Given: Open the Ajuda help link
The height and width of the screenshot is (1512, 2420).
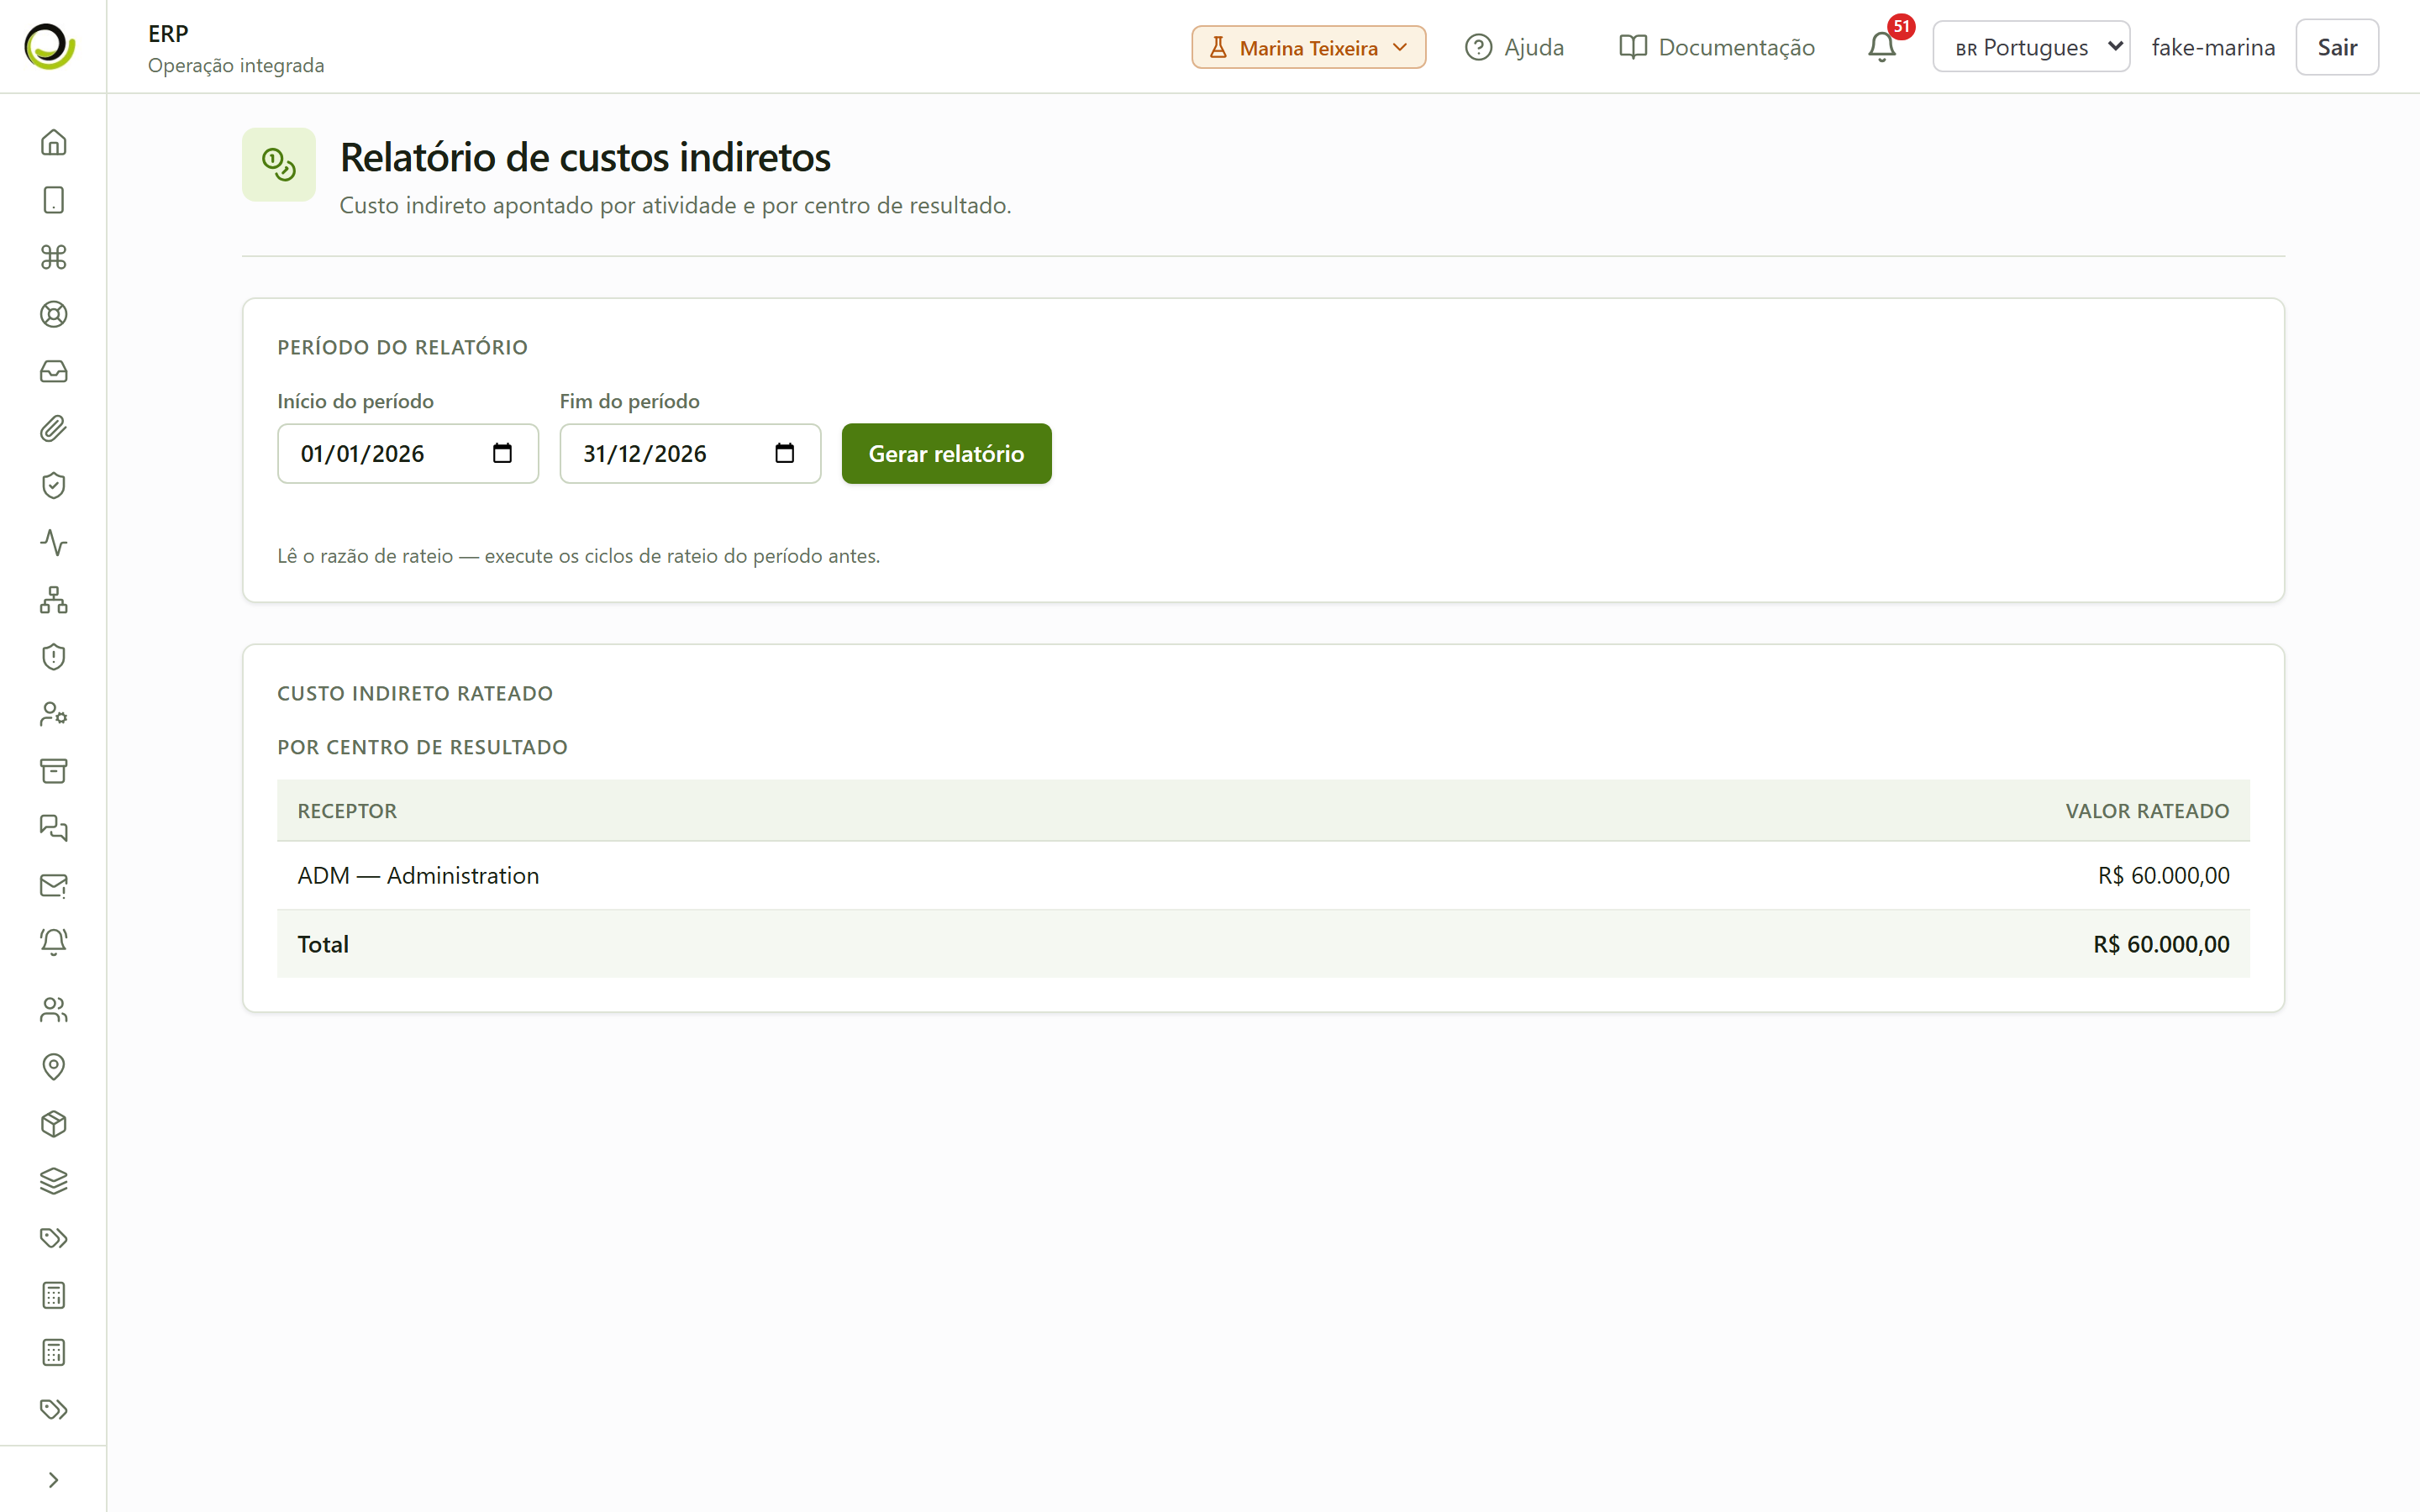Looking at the screenshot, I should pyautogui.click(x=1514, y=47).
